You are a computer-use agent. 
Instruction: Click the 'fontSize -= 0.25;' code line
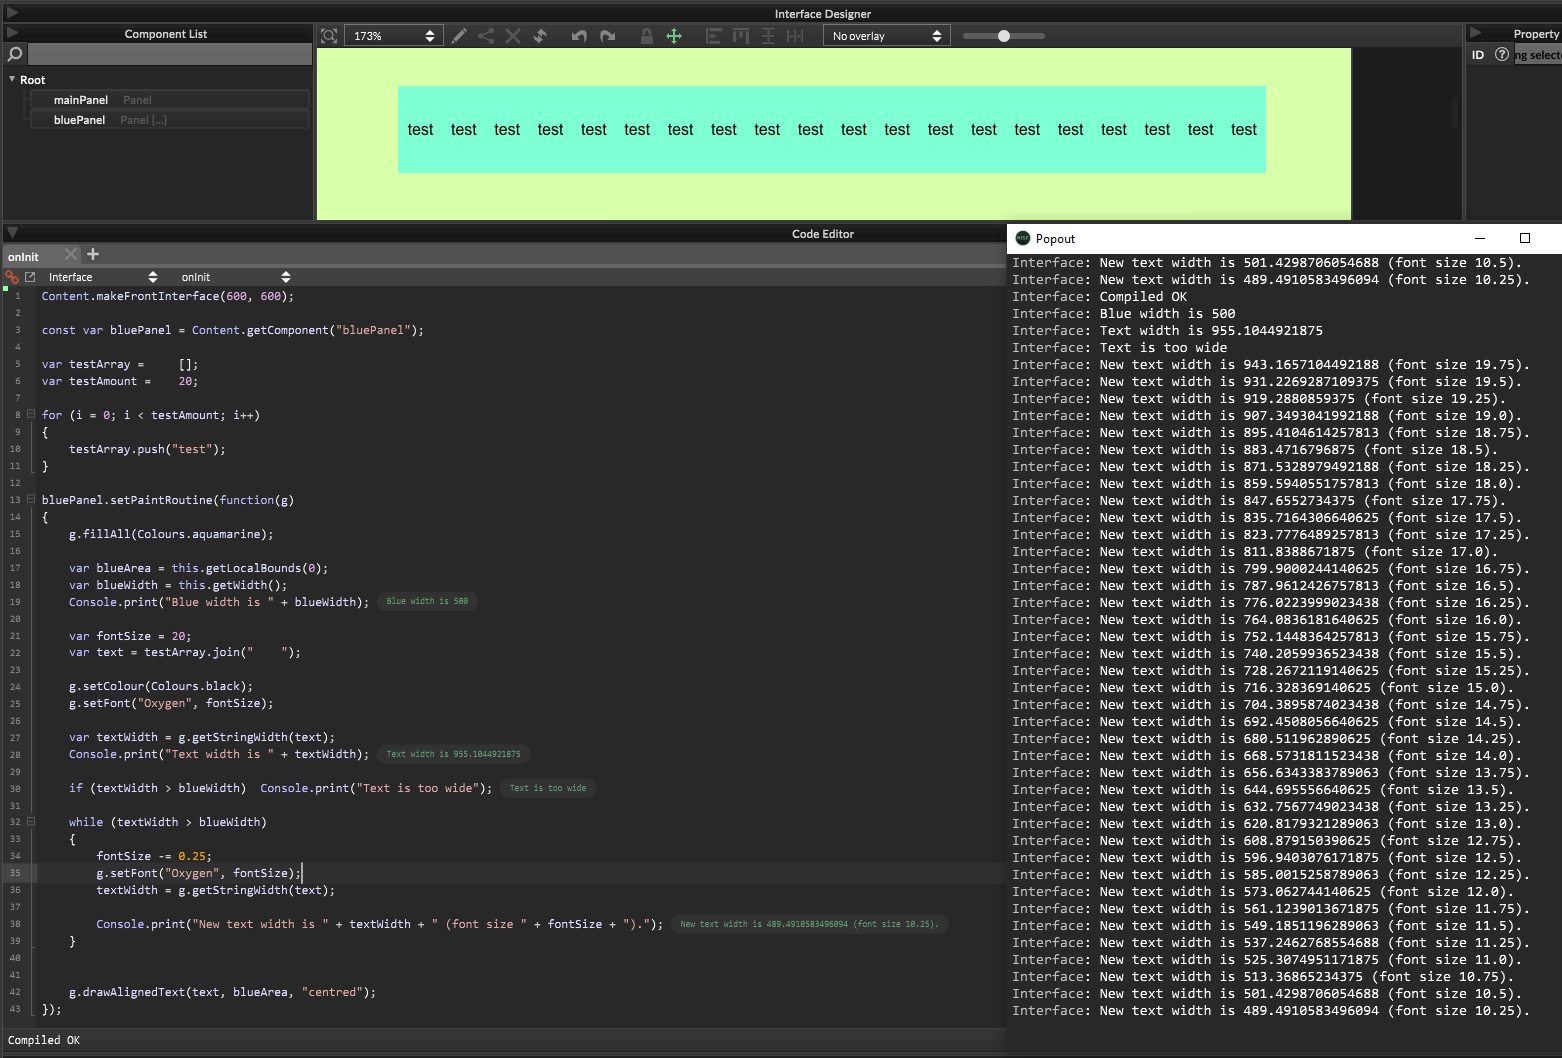pos(154,856)
